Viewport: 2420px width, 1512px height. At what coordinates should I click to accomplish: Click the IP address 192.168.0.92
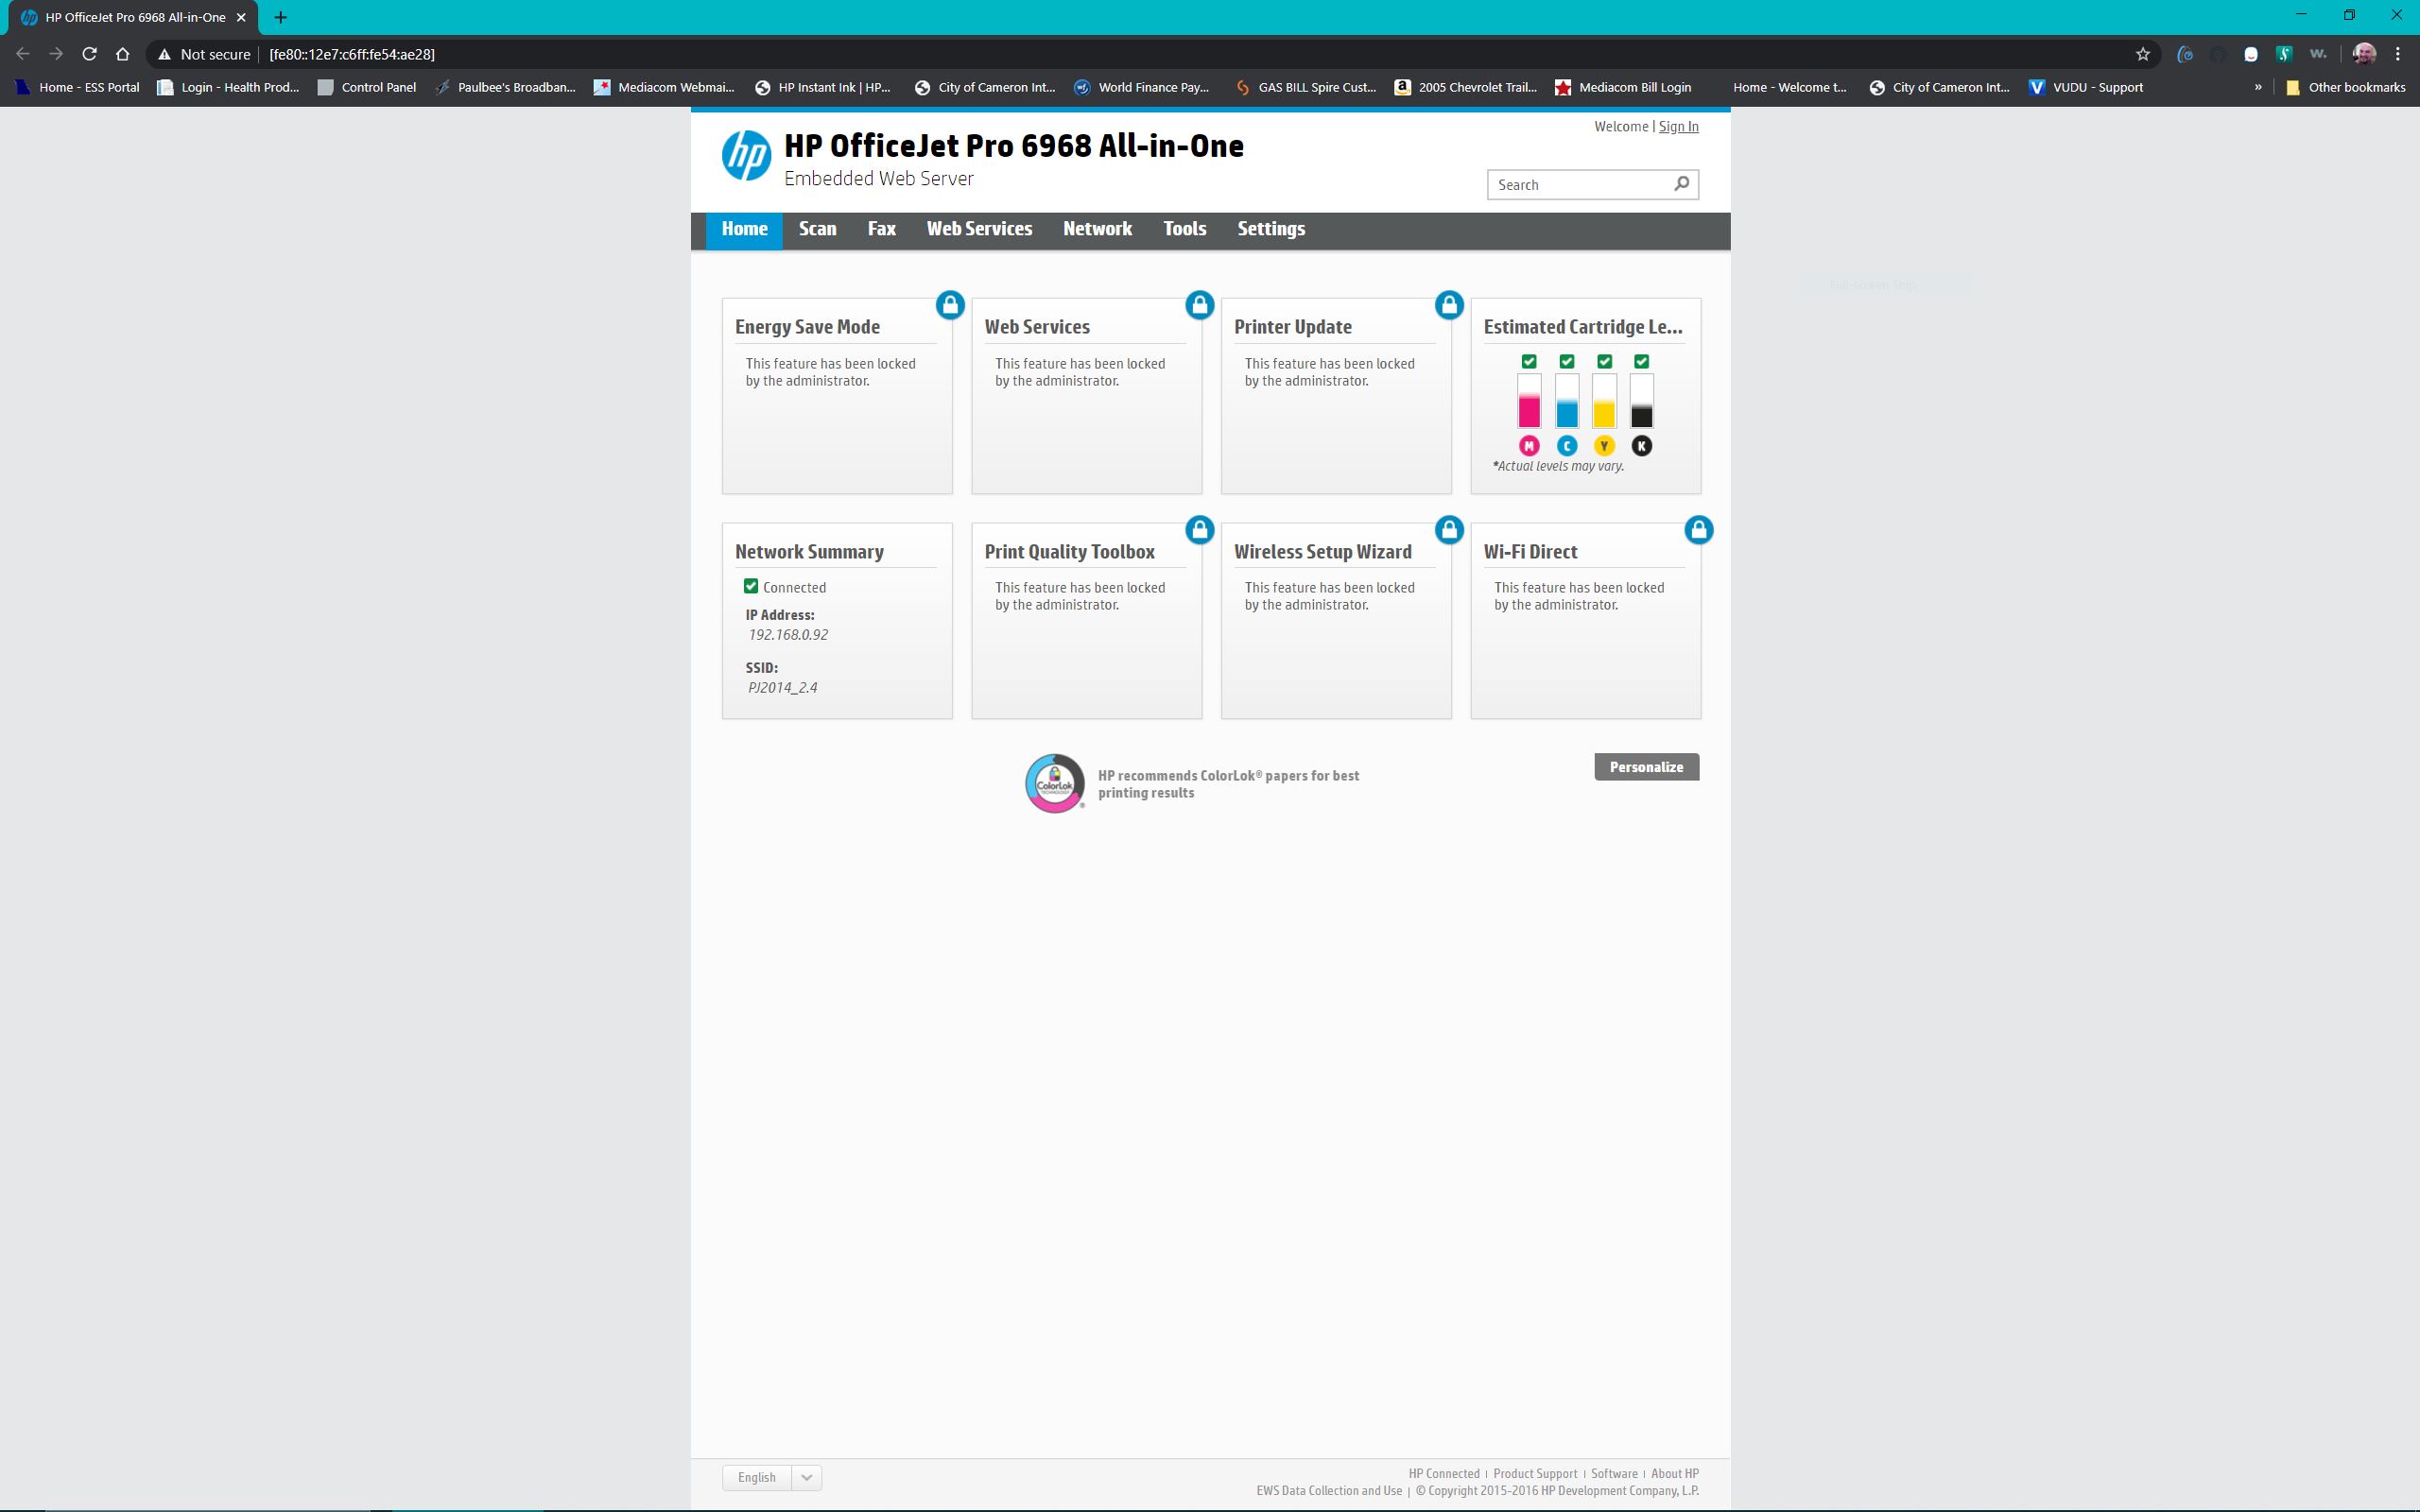[788, 634]
